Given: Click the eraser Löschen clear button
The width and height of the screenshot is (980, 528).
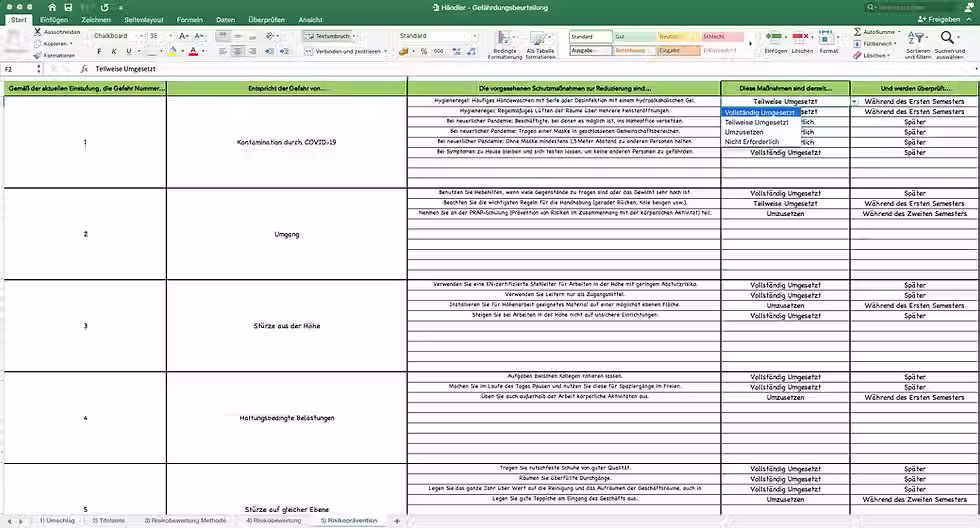Looking at the screenshot, I should point(872,55).
